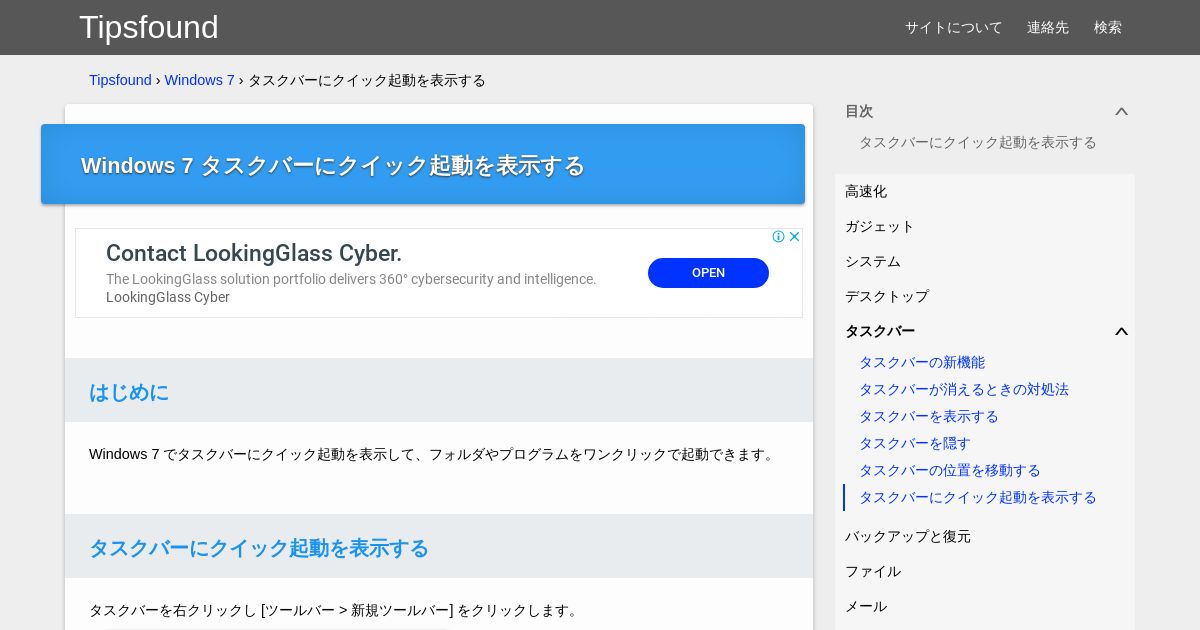
Task: Jump to タスクバーにクイック起動を表示する in the 目次 list
Action: pos(978,142)
